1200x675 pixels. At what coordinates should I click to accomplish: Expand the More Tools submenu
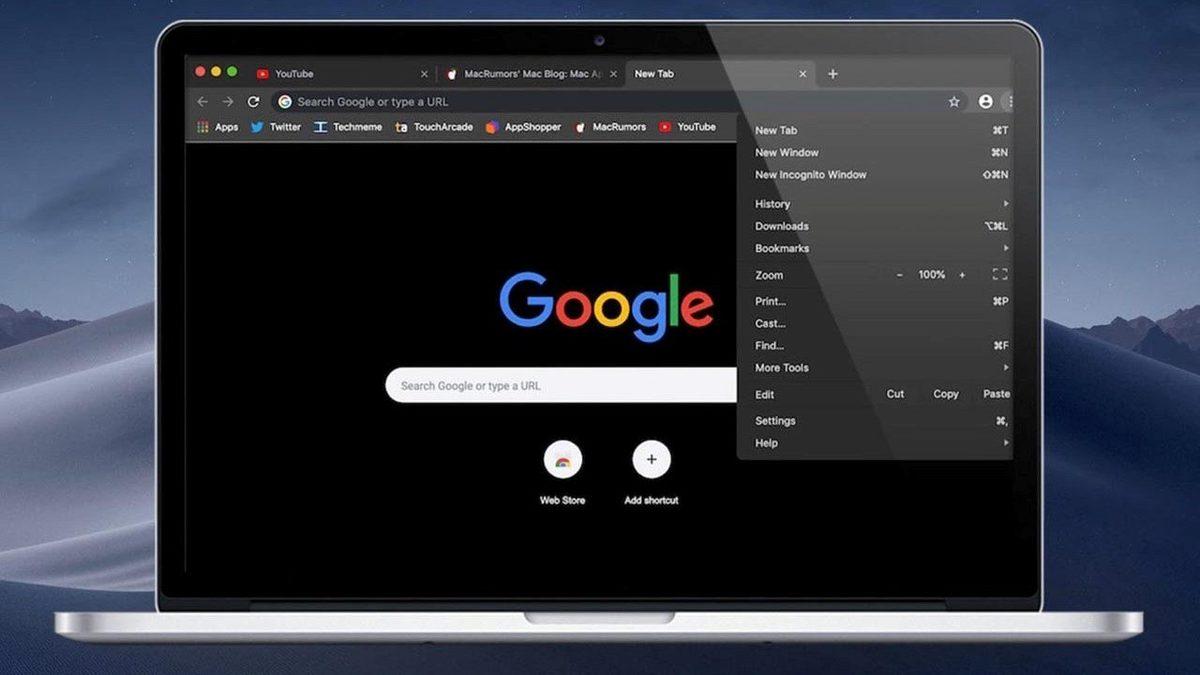pos(781,367)
